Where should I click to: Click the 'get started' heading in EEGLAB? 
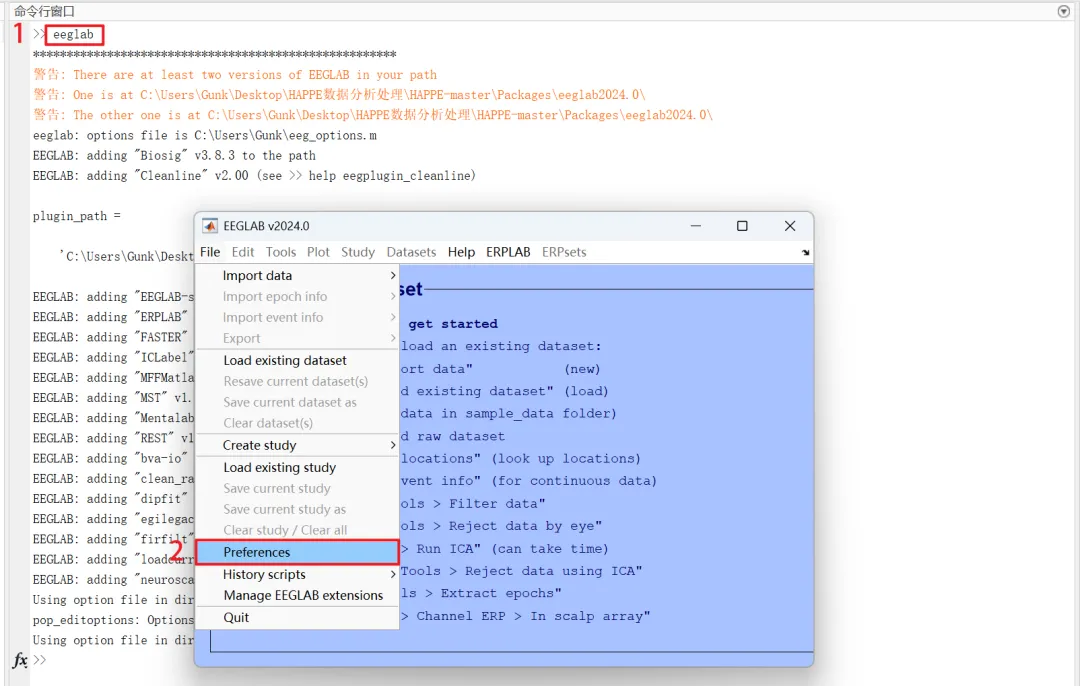(x=453, y=324)
